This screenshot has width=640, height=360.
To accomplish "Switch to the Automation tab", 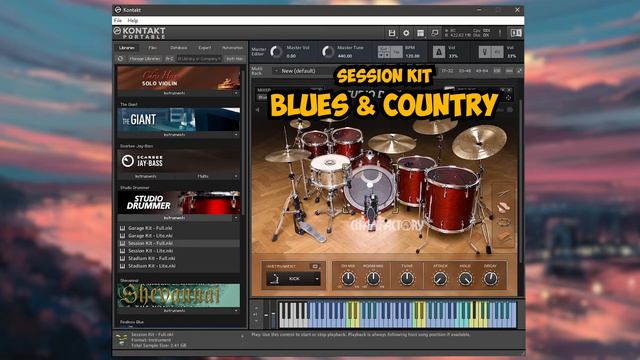I will [233, 48].
